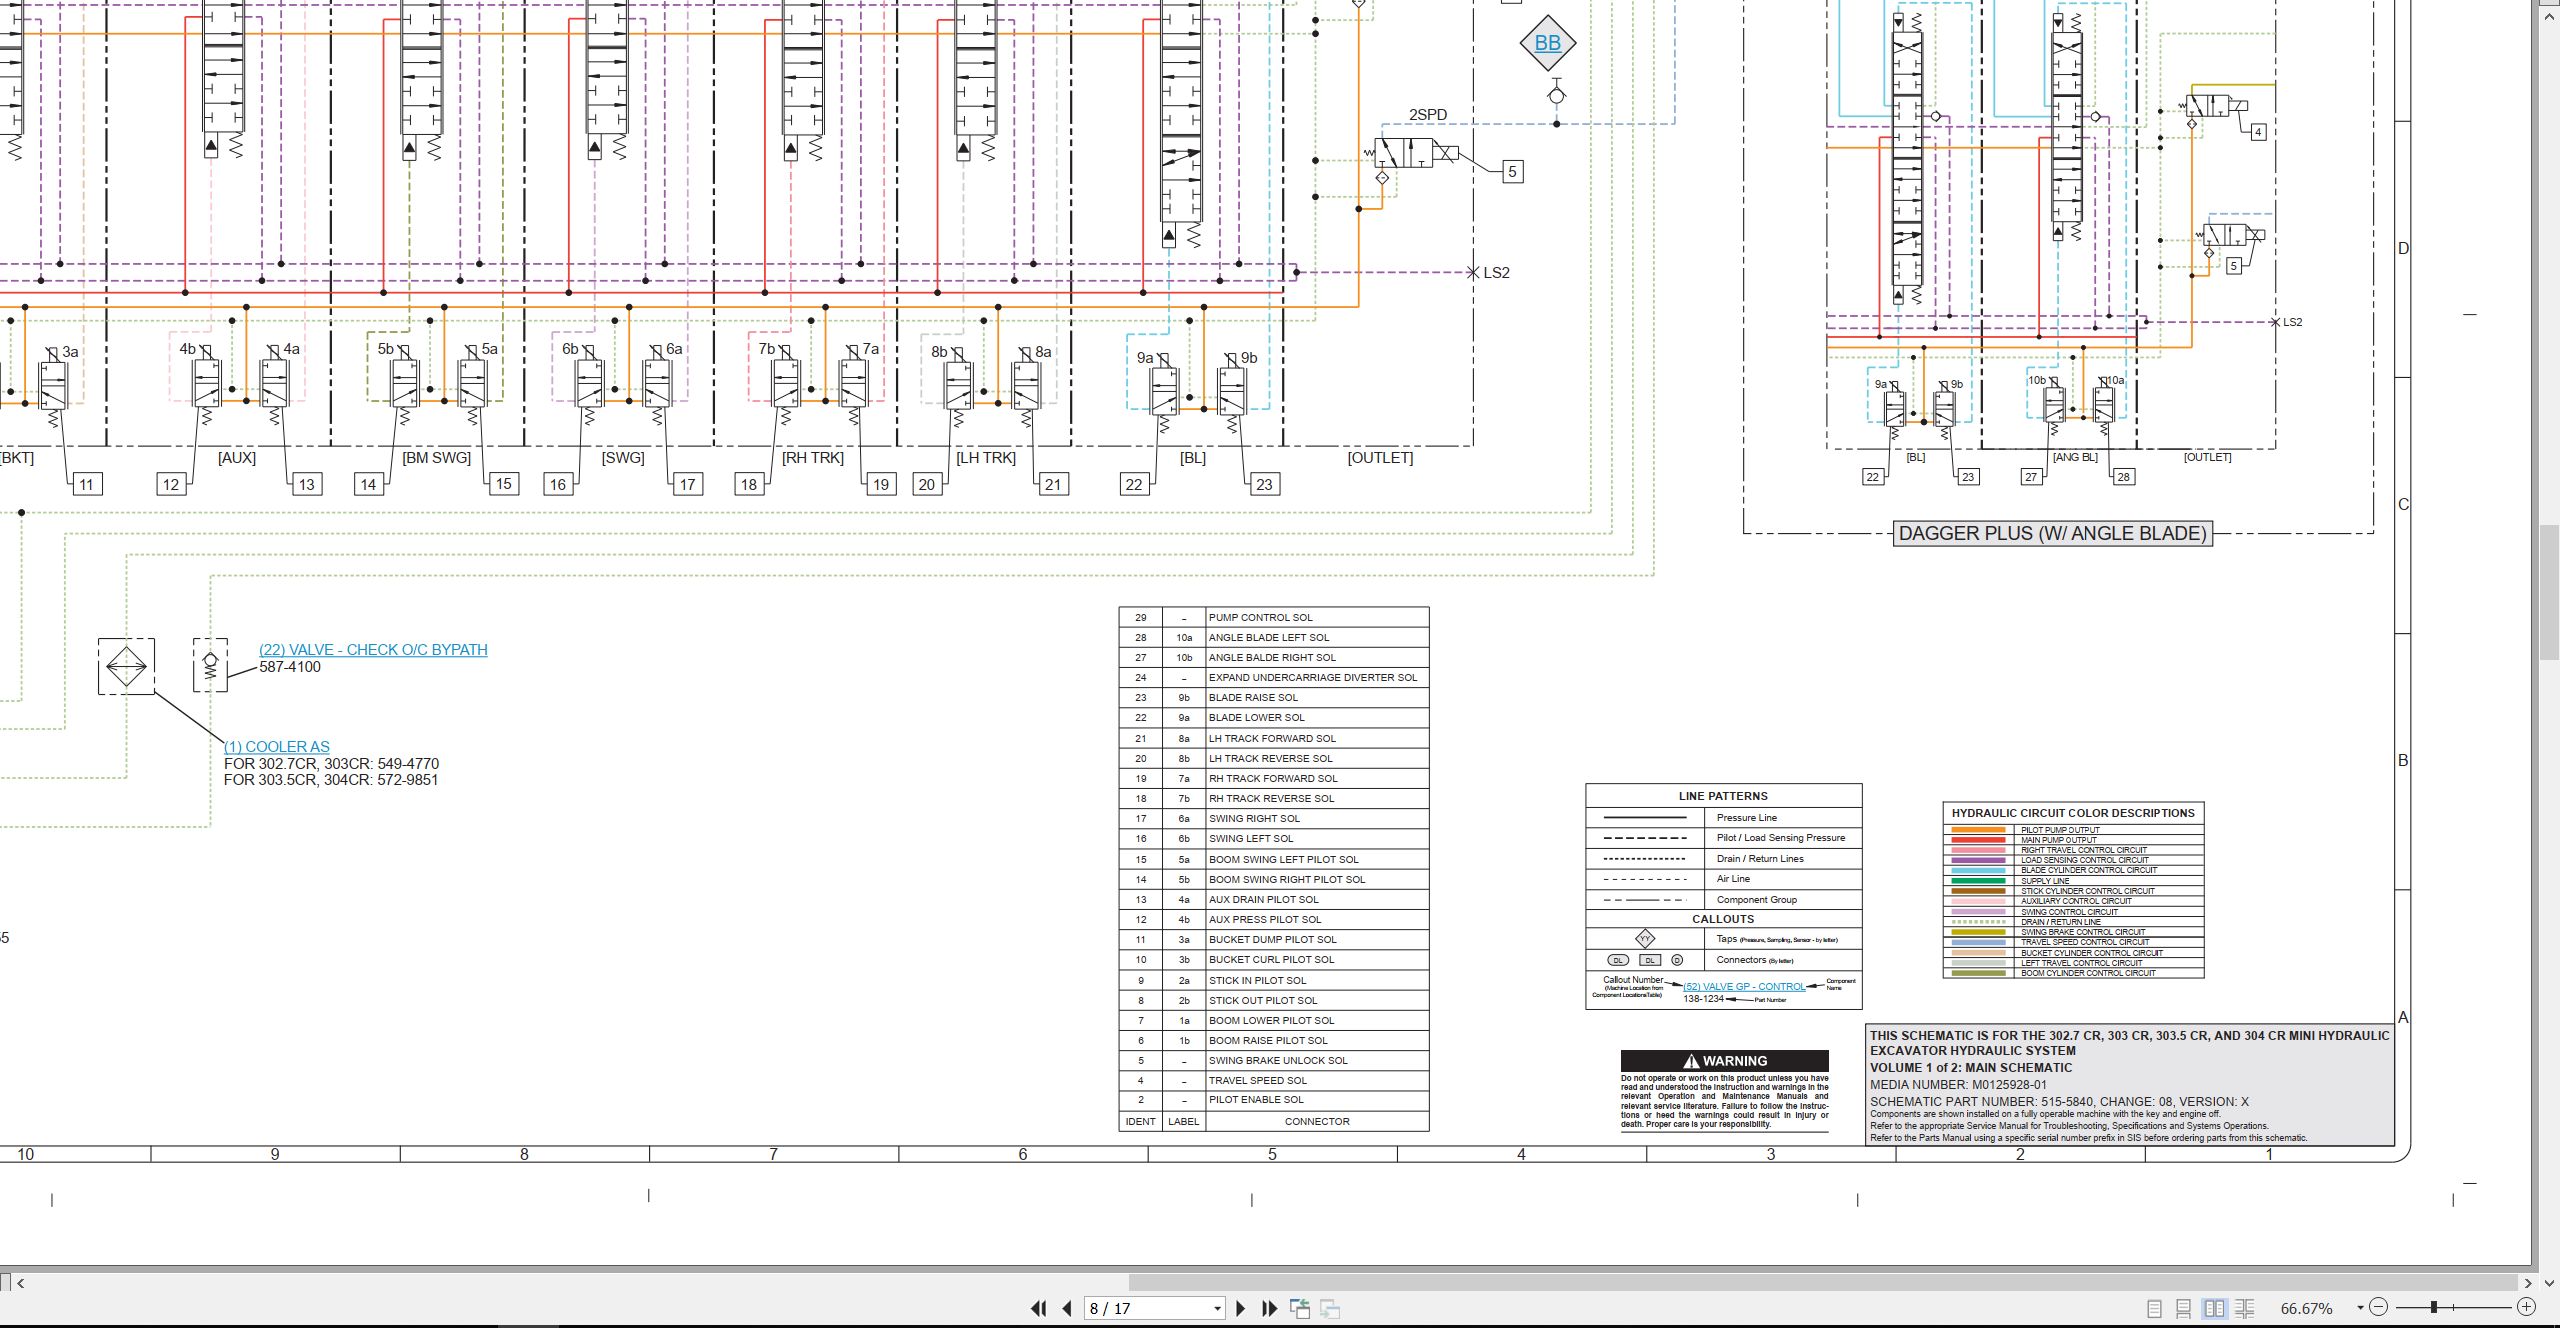Open the (1) COOLER AS link
The height and width of the screenshot is (1328, 2560).
click(x=277, y=746)
